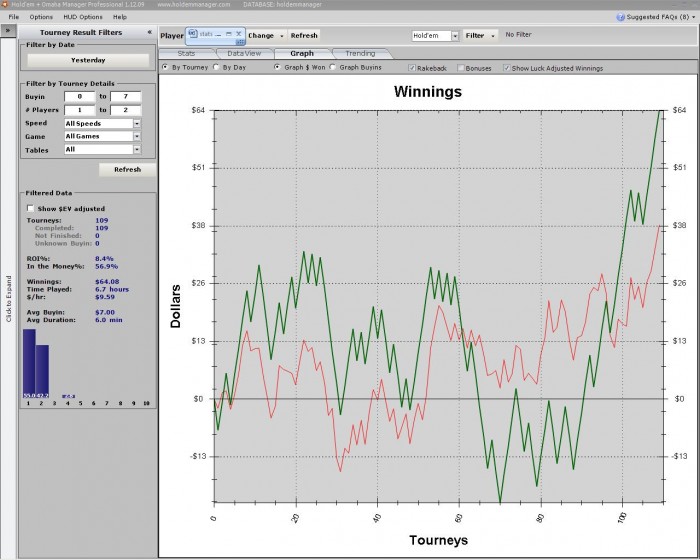Select the Graph $ Won option
This screenshot has width=700, height=560.
click(x=277, y=67)
